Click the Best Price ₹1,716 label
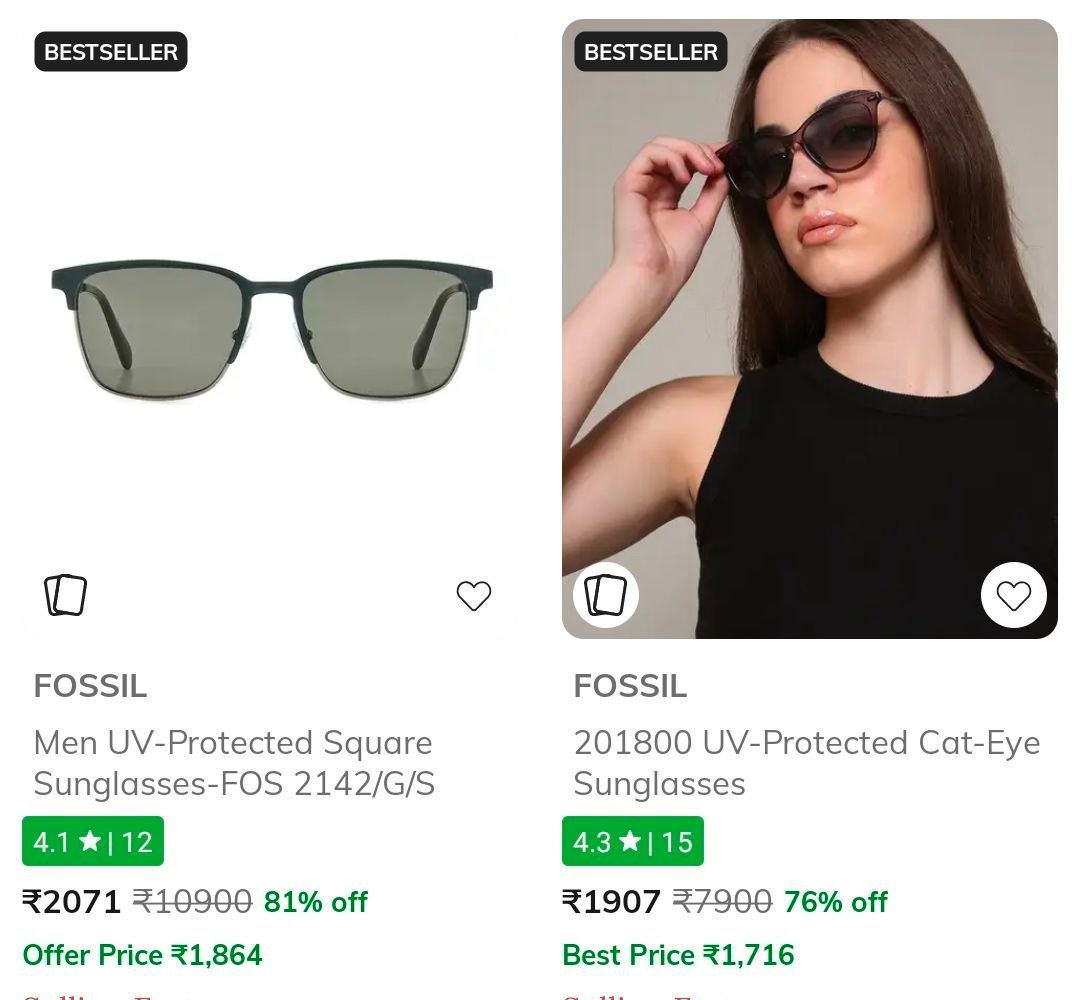 click(x=680, y=954)
